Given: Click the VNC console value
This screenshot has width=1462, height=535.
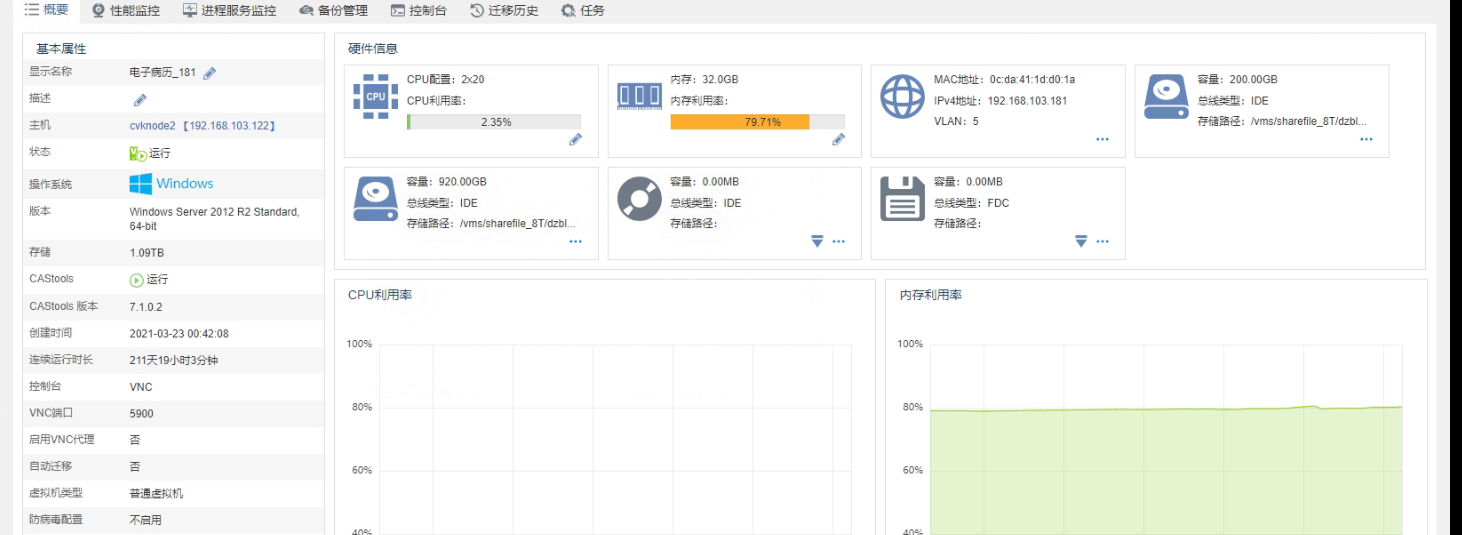Looking at the screenshot, I should [141, 387].
